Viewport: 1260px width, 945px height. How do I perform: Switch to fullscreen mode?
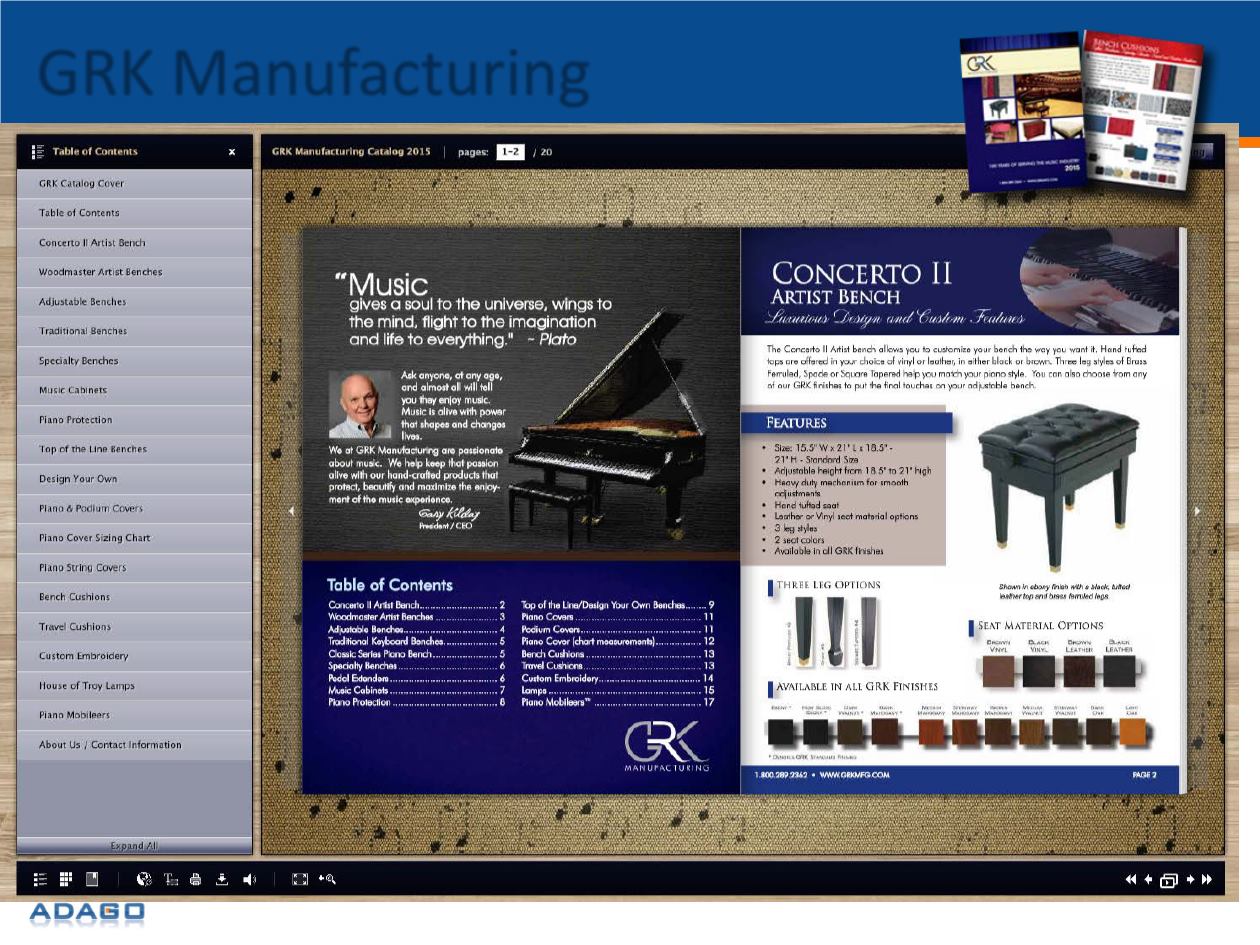coord(299,879)
